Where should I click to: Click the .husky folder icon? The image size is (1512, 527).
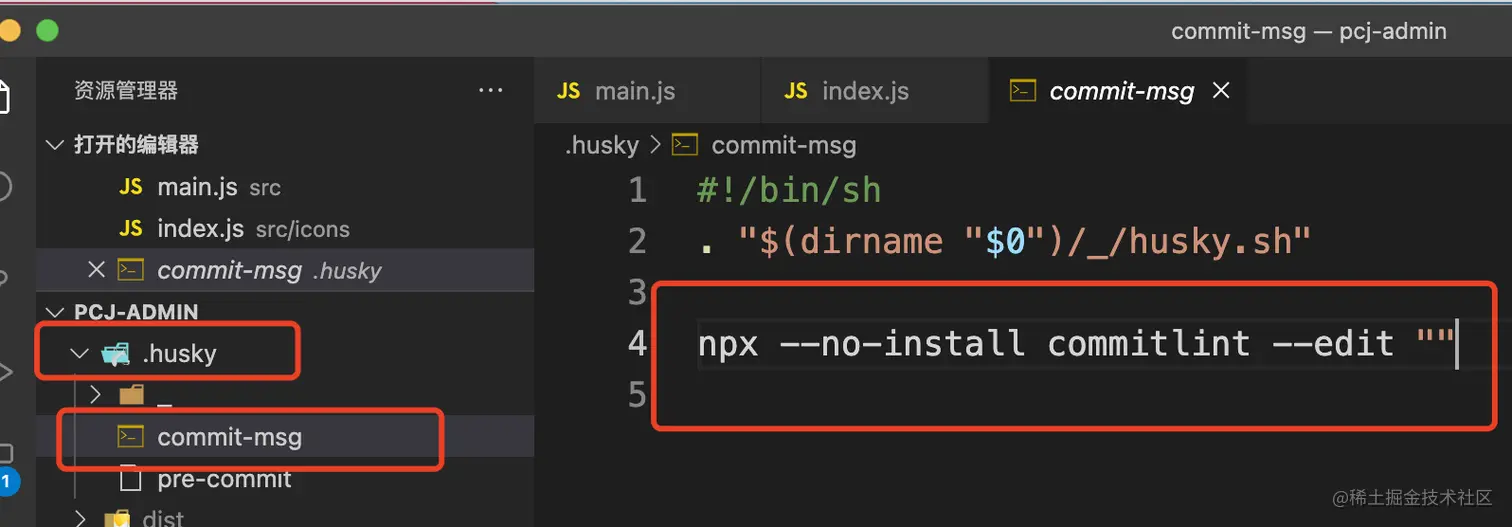coord(116,353)
